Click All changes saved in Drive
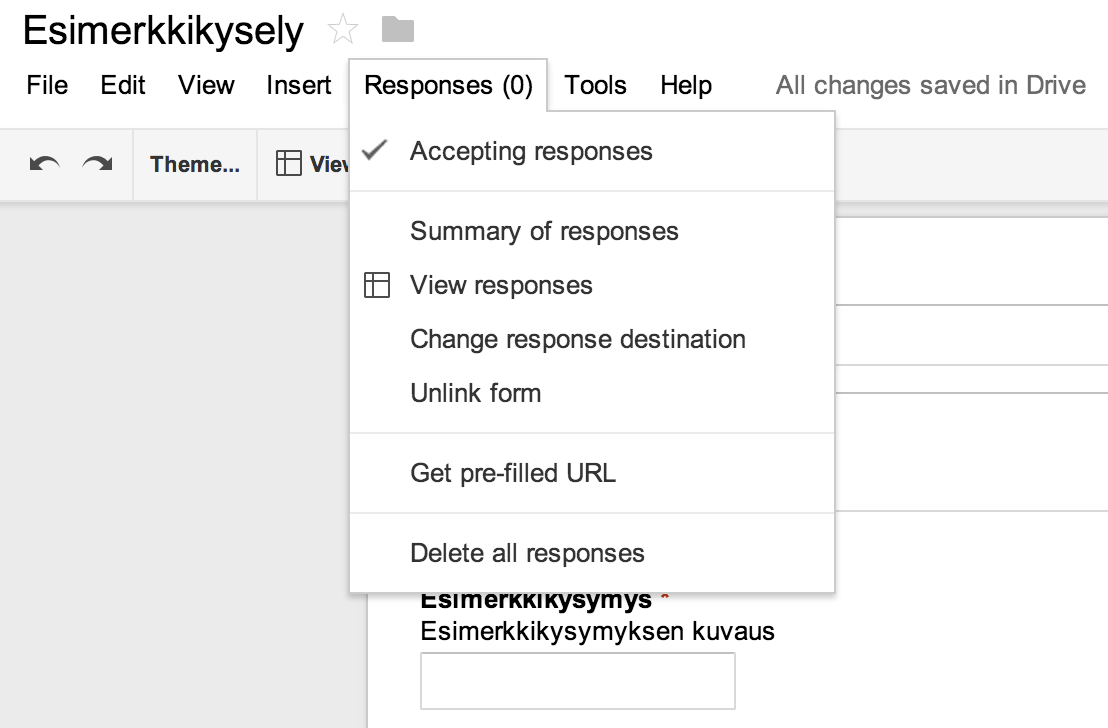This screenshot has width=1108, height=728. (930, 86)
